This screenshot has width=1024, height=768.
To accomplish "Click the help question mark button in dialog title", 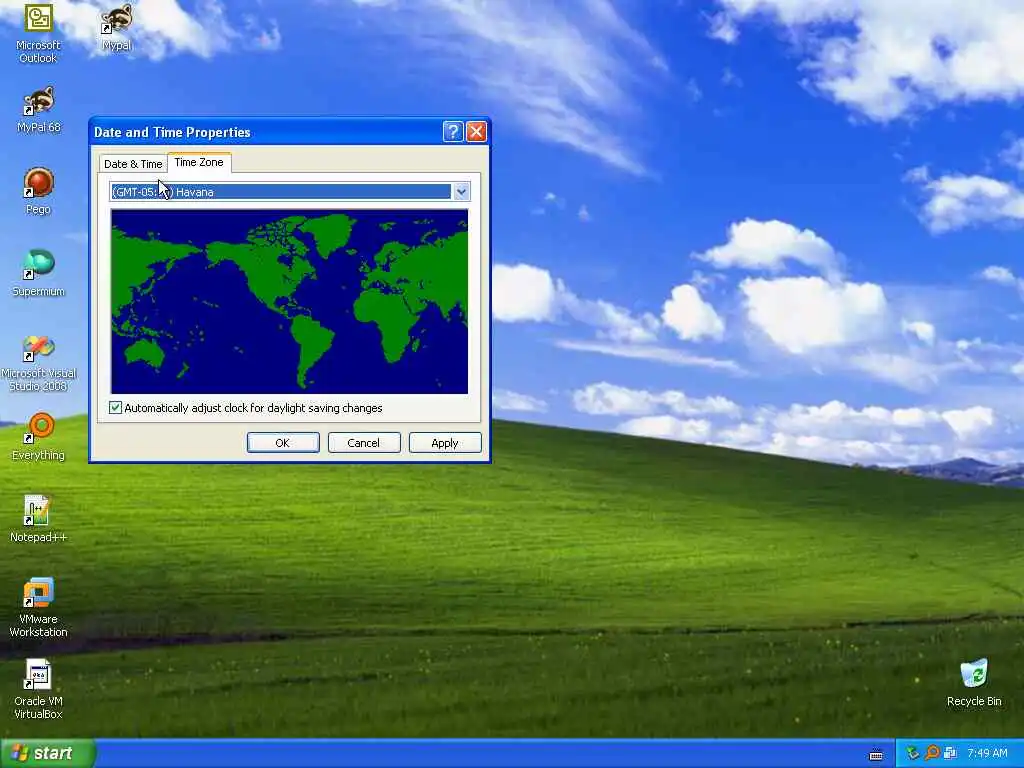I will coord(453,132).
